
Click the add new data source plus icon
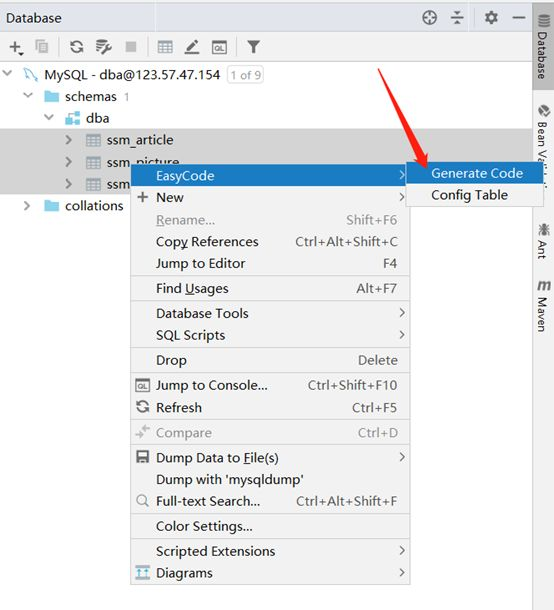[16, 47]
